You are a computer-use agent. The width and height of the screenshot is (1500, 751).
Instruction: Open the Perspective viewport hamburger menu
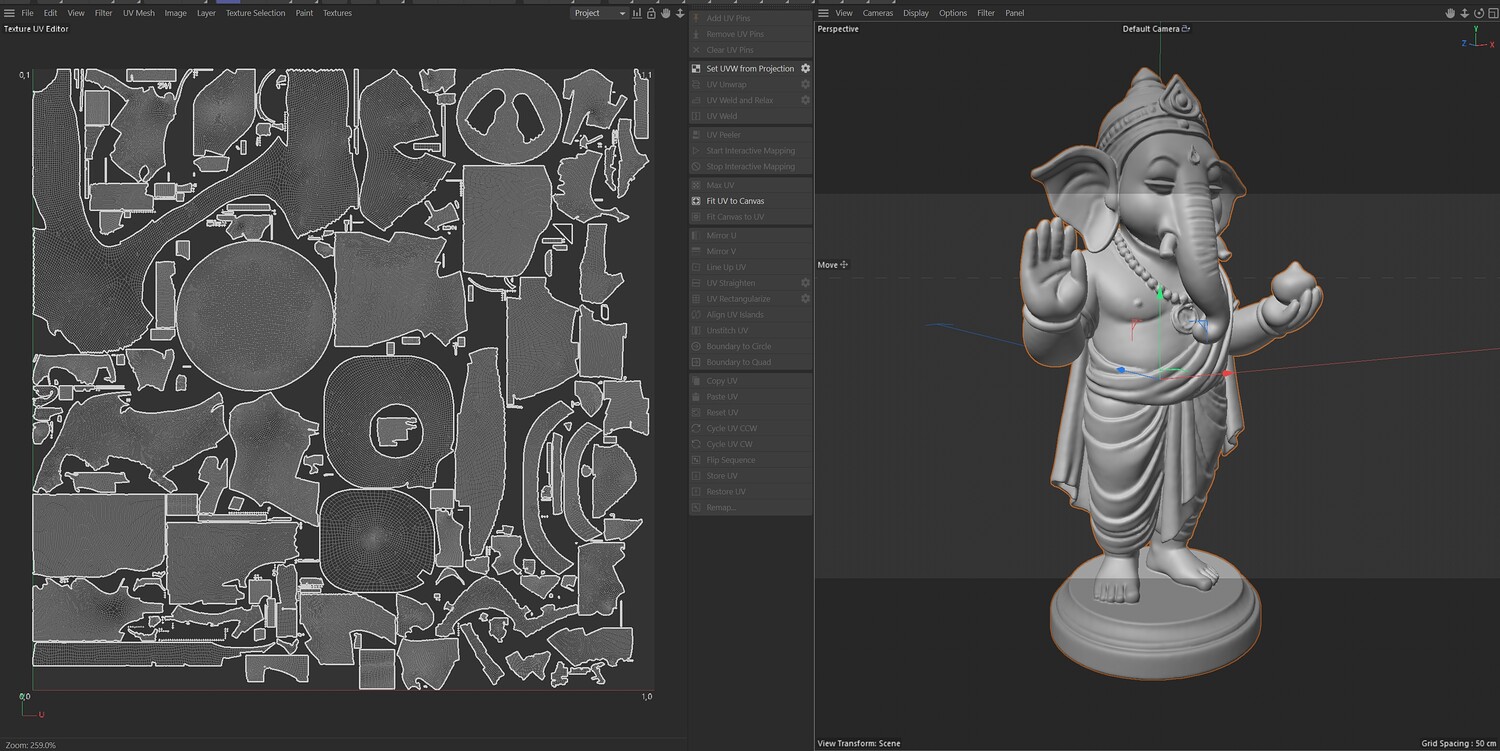[823, 13]
